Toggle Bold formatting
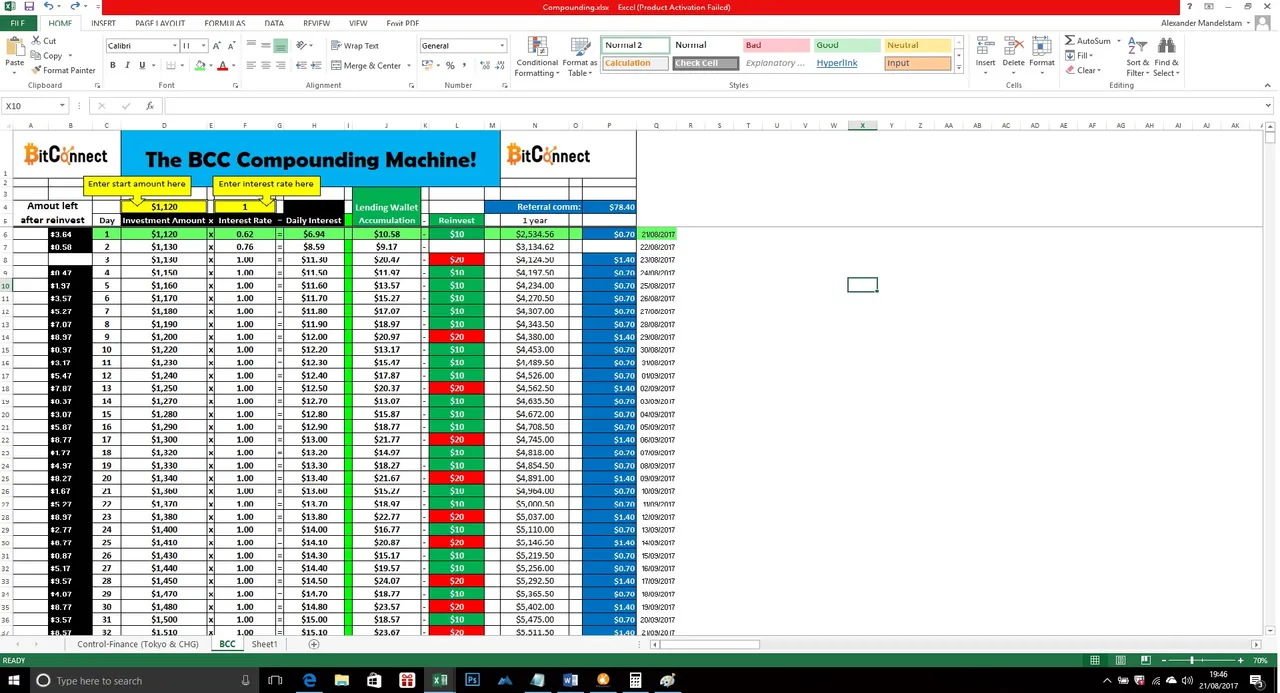This screenshot has height=693, width=1280. tap(112, 66)
